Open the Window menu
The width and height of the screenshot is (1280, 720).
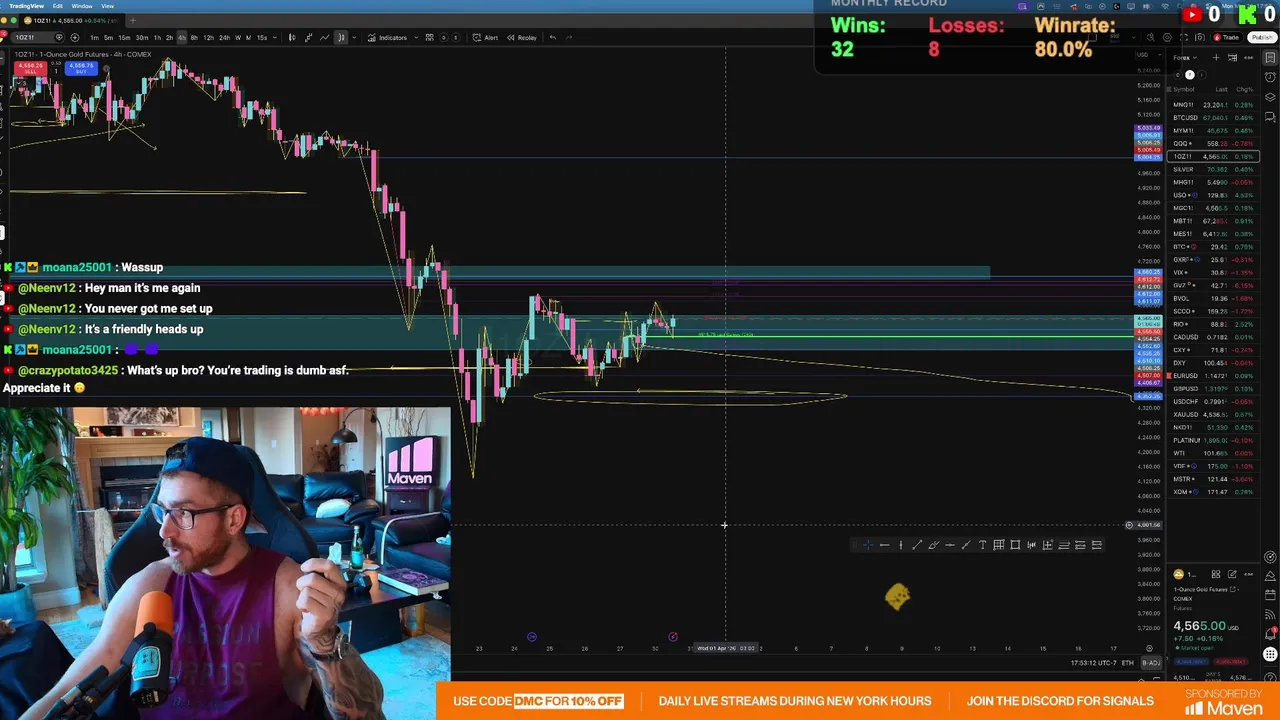[x=82, y=6]
